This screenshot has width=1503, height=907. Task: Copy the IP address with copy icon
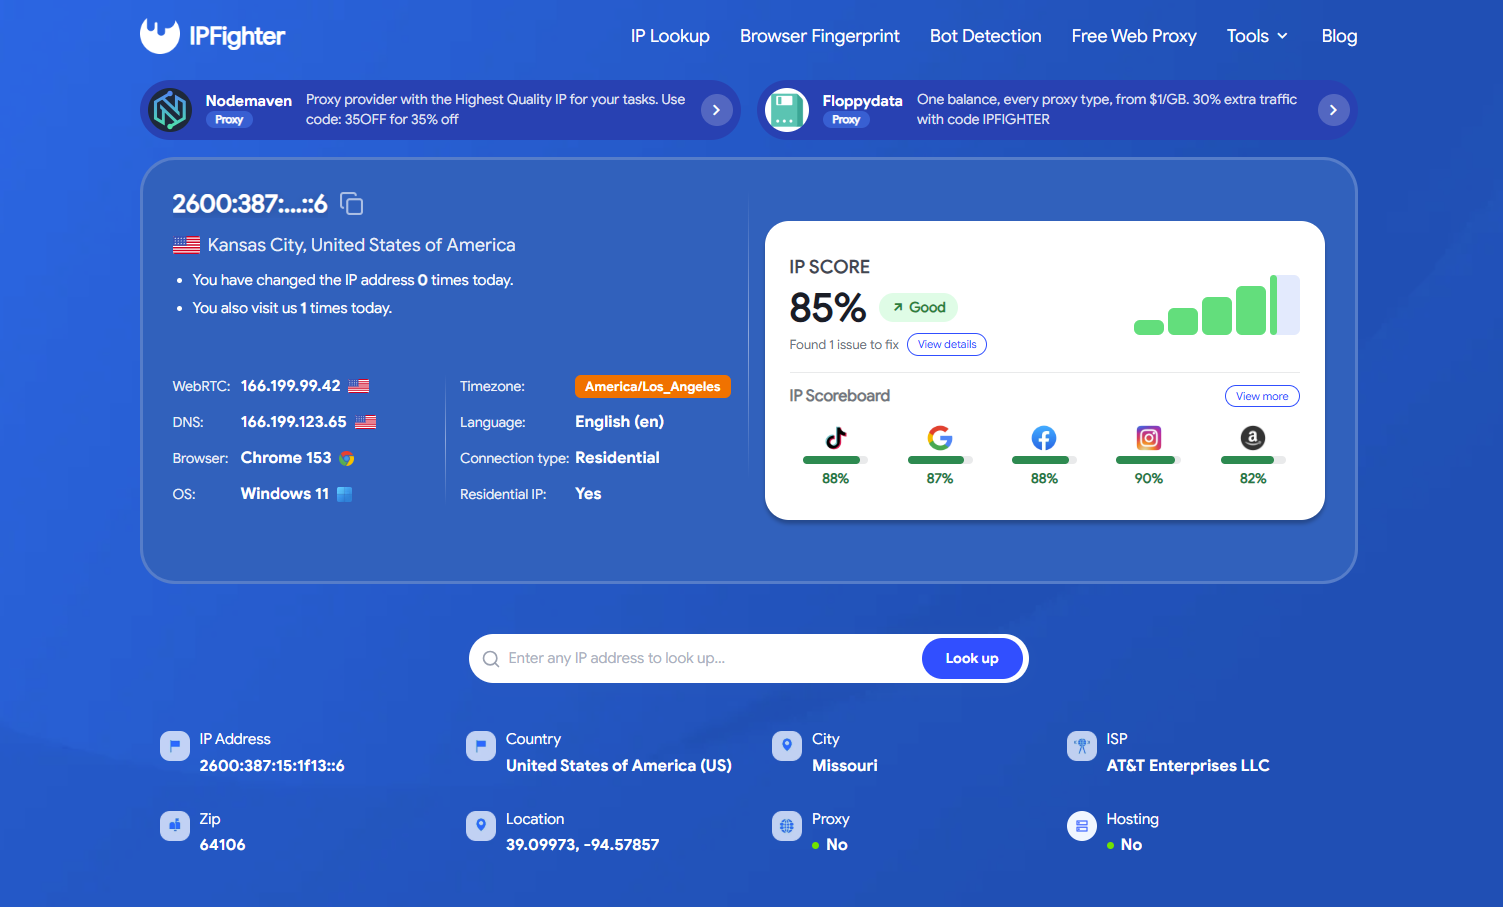(x=351, y=204)
